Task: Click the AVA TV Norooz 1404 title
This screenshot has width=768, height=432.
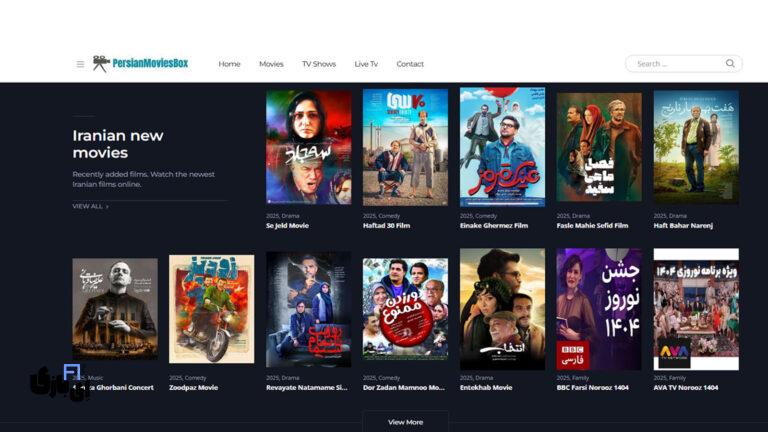Action: point(686,387)
